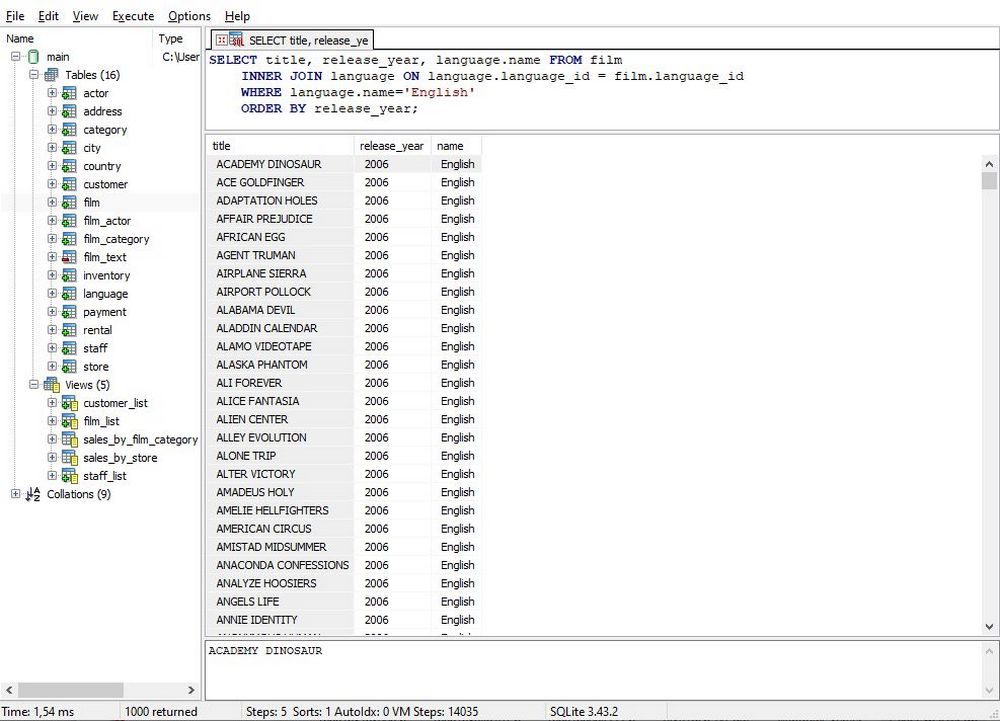This screenshot has height=721, width=1000.
Task: Click the language table icon
Action: click(69, 294)
